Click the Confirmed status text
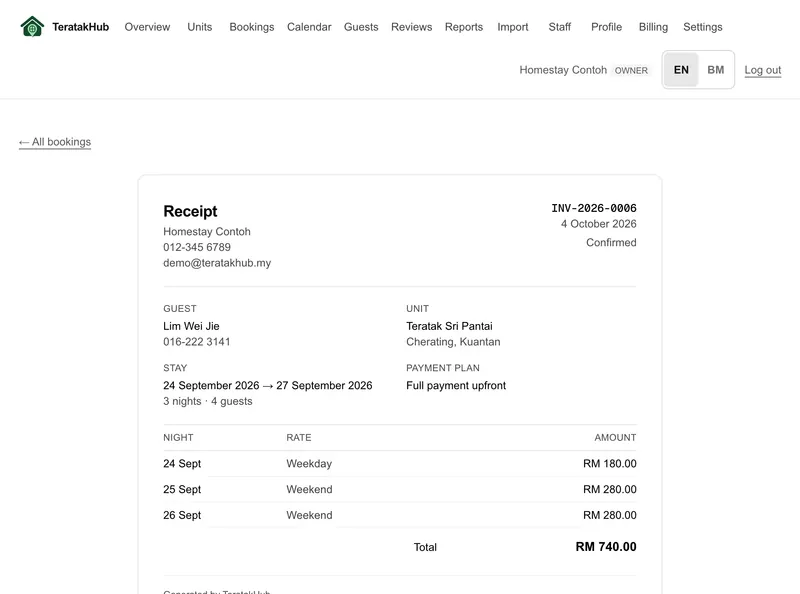 pyautogui.click(x=611, y=242)
